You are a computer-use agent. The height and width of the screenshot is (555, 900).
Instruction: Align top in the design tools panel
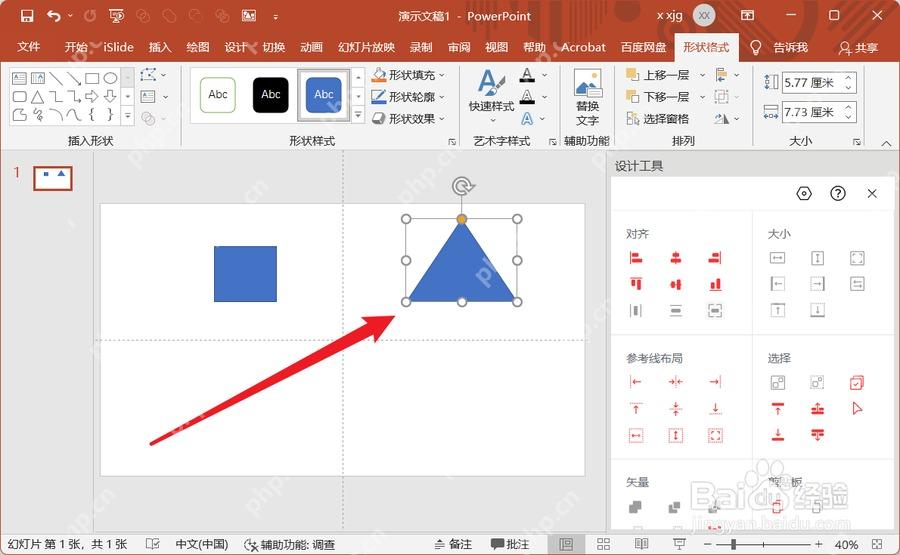636,284
